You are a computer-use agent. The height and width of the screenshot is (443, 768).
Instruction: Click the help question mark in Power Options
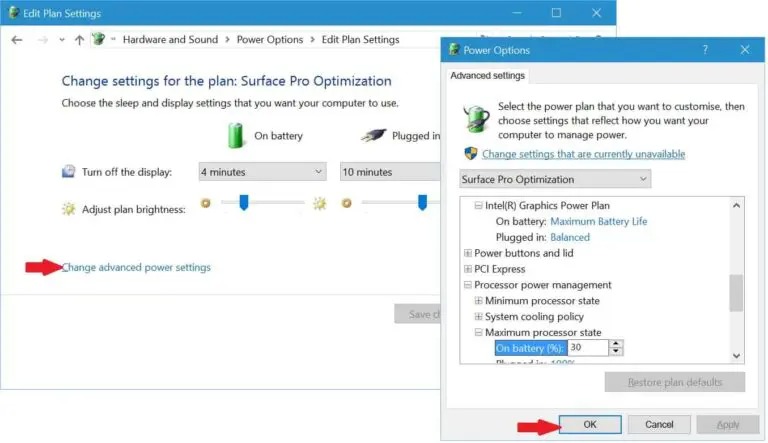705,49
